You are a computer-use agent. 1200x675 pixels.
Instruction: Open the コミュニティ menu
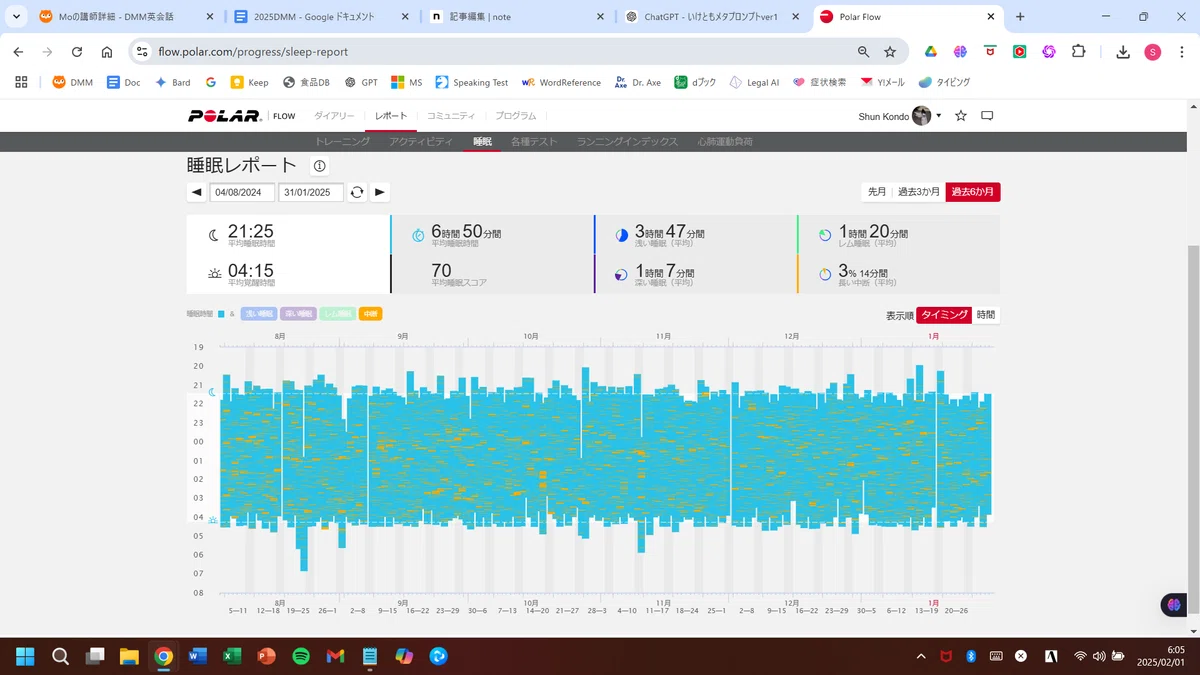coord(451,116)
